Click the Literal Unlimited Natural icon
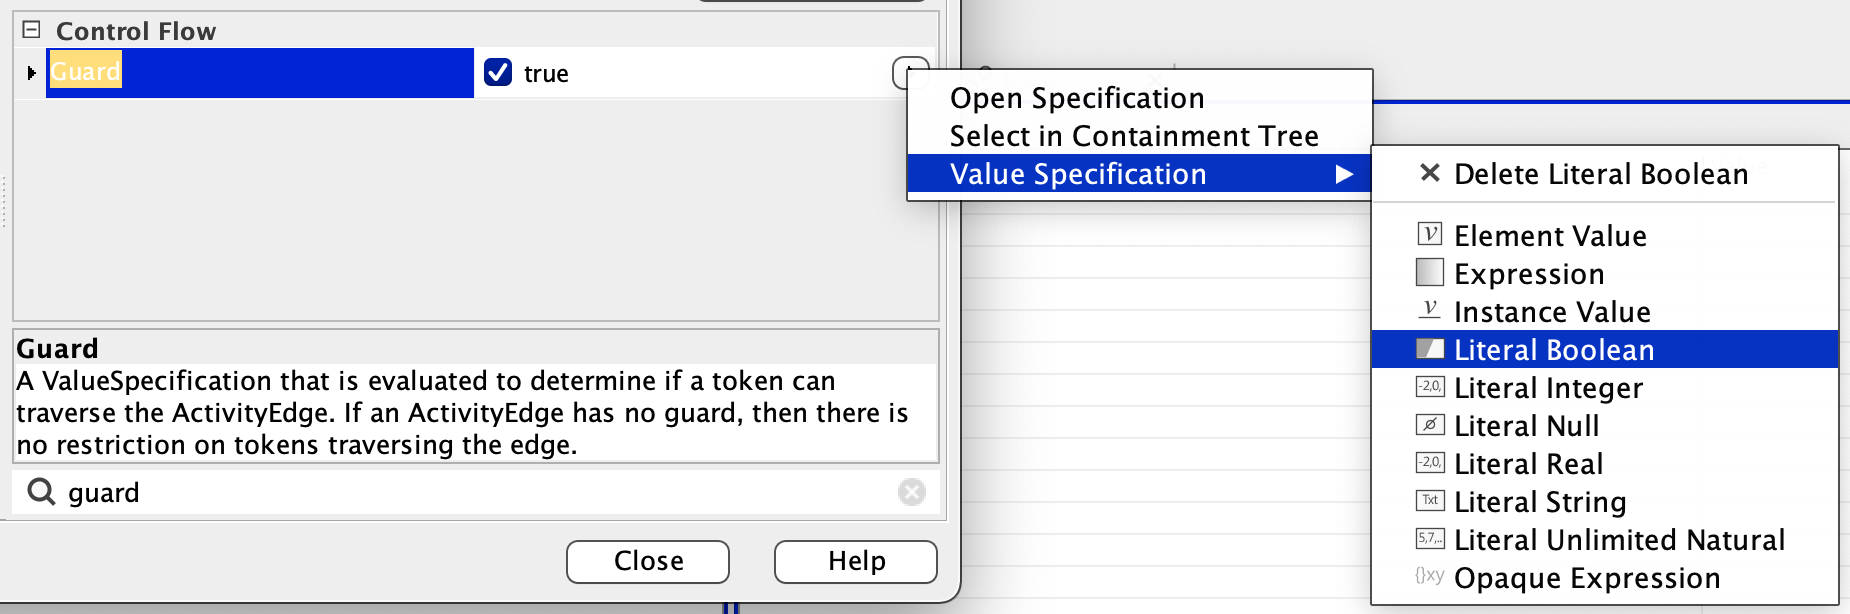The image size is (1850, 614). (x=1430, y=539)
